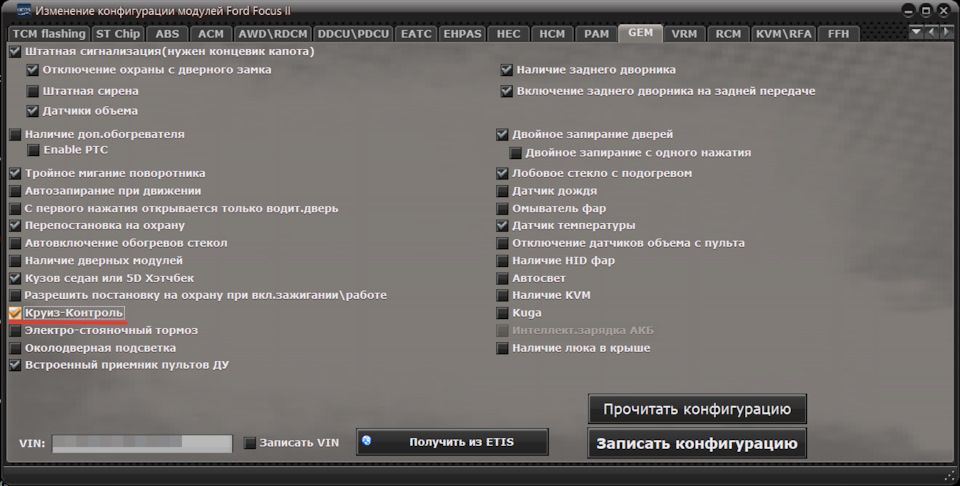This screenshot has width=960, height=486.
Task: Switch to the EATC tab
Action: [416, 34]
